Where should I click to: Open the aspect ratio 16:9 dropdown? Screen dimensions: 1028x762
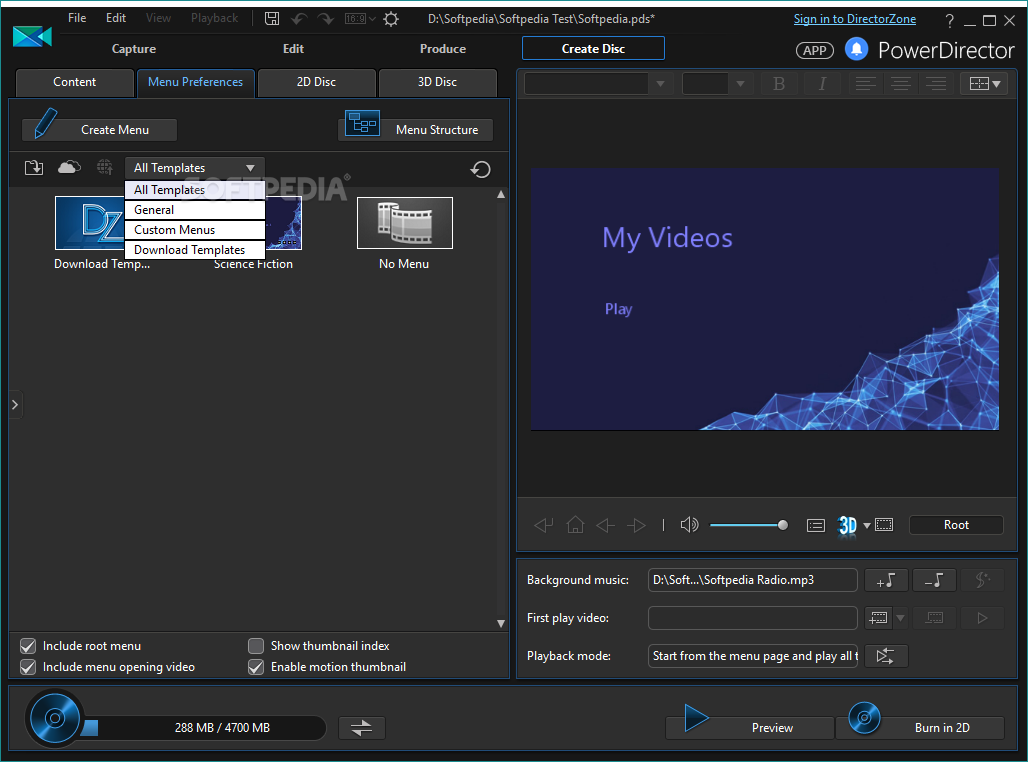point(360,18)
